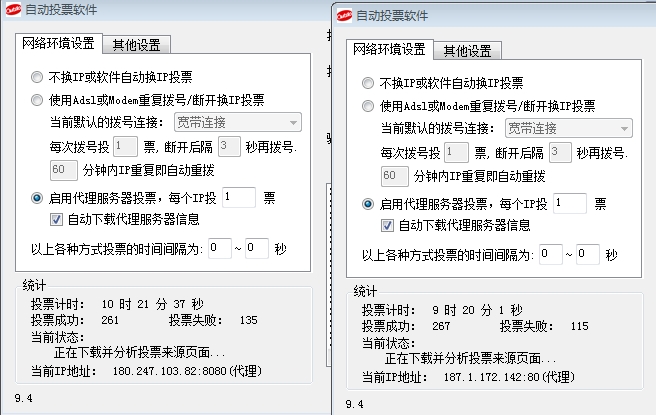
Task: Click the 60 分钟 field in right window
Action: pyautogui.click(x=395, y=176)
